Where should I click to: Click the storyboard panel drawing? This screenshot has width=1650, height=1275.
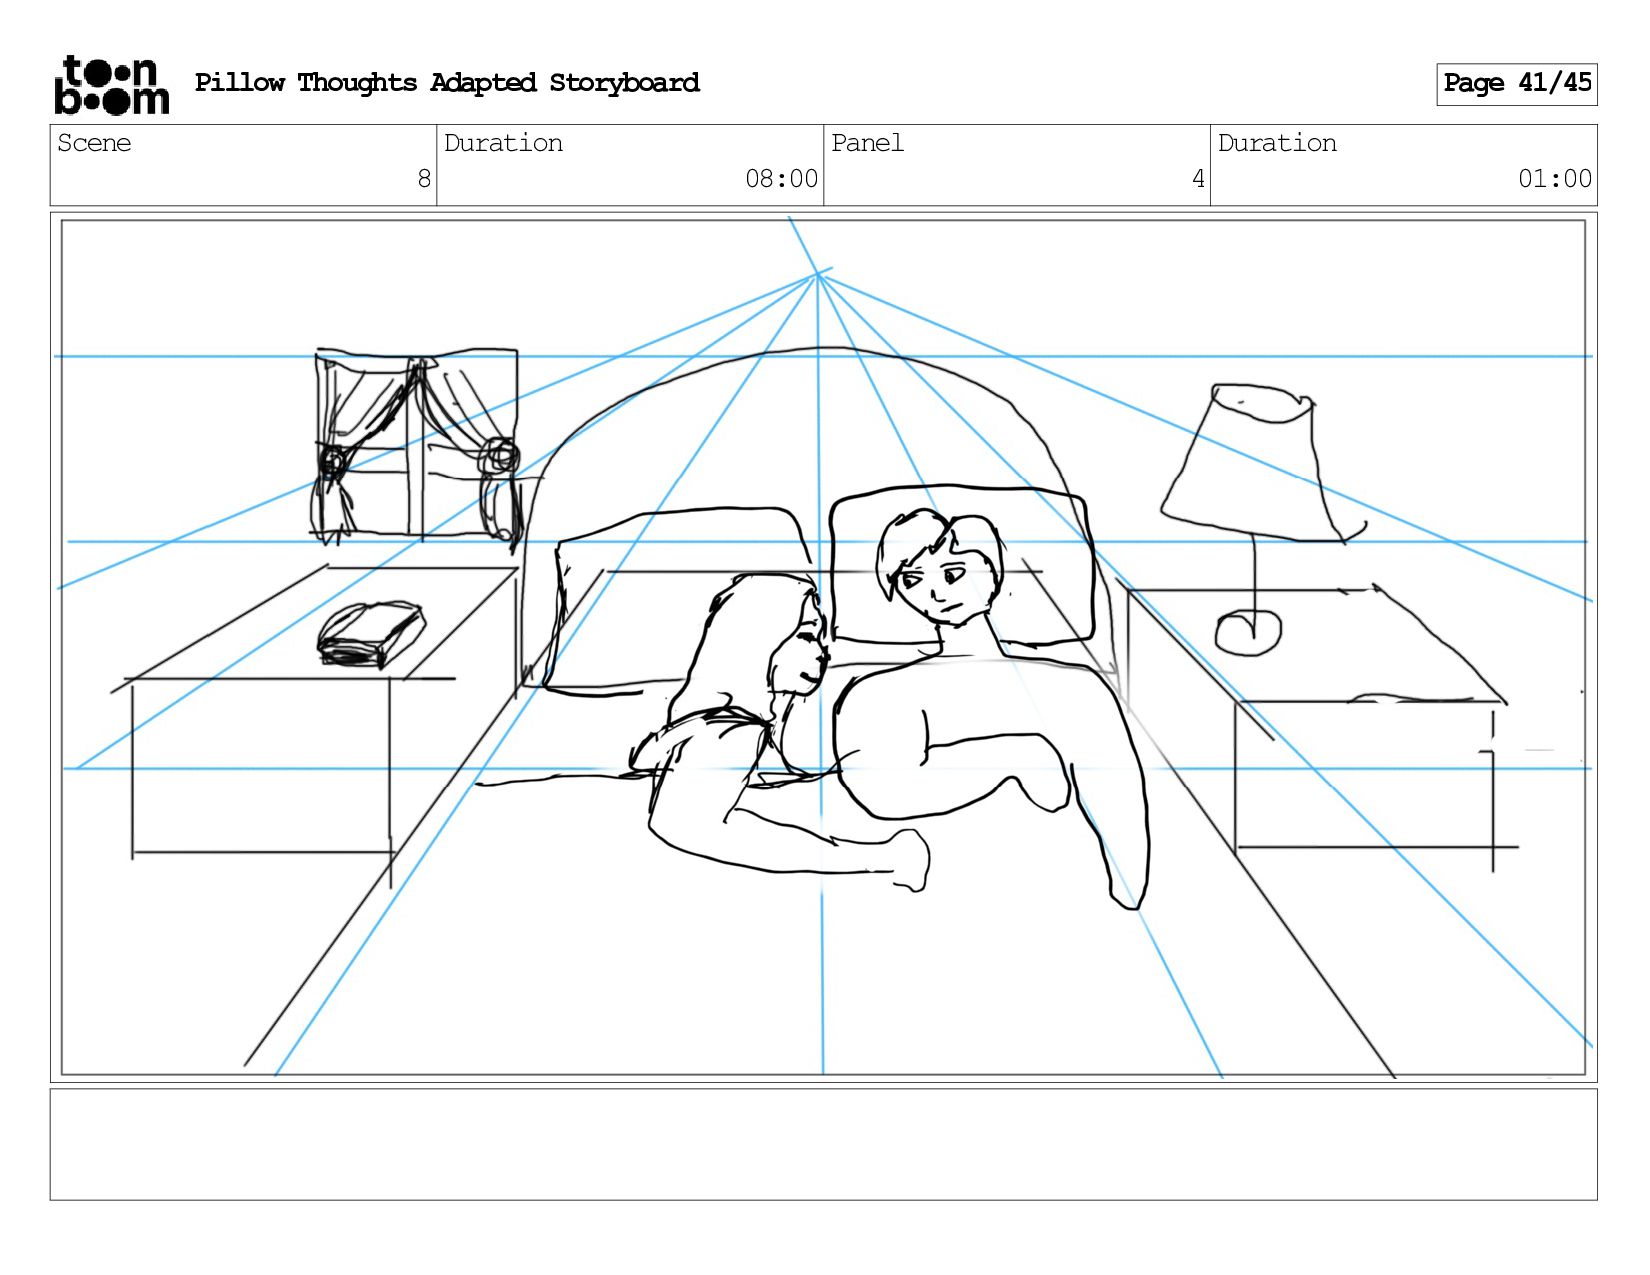[x=823, y=648]
